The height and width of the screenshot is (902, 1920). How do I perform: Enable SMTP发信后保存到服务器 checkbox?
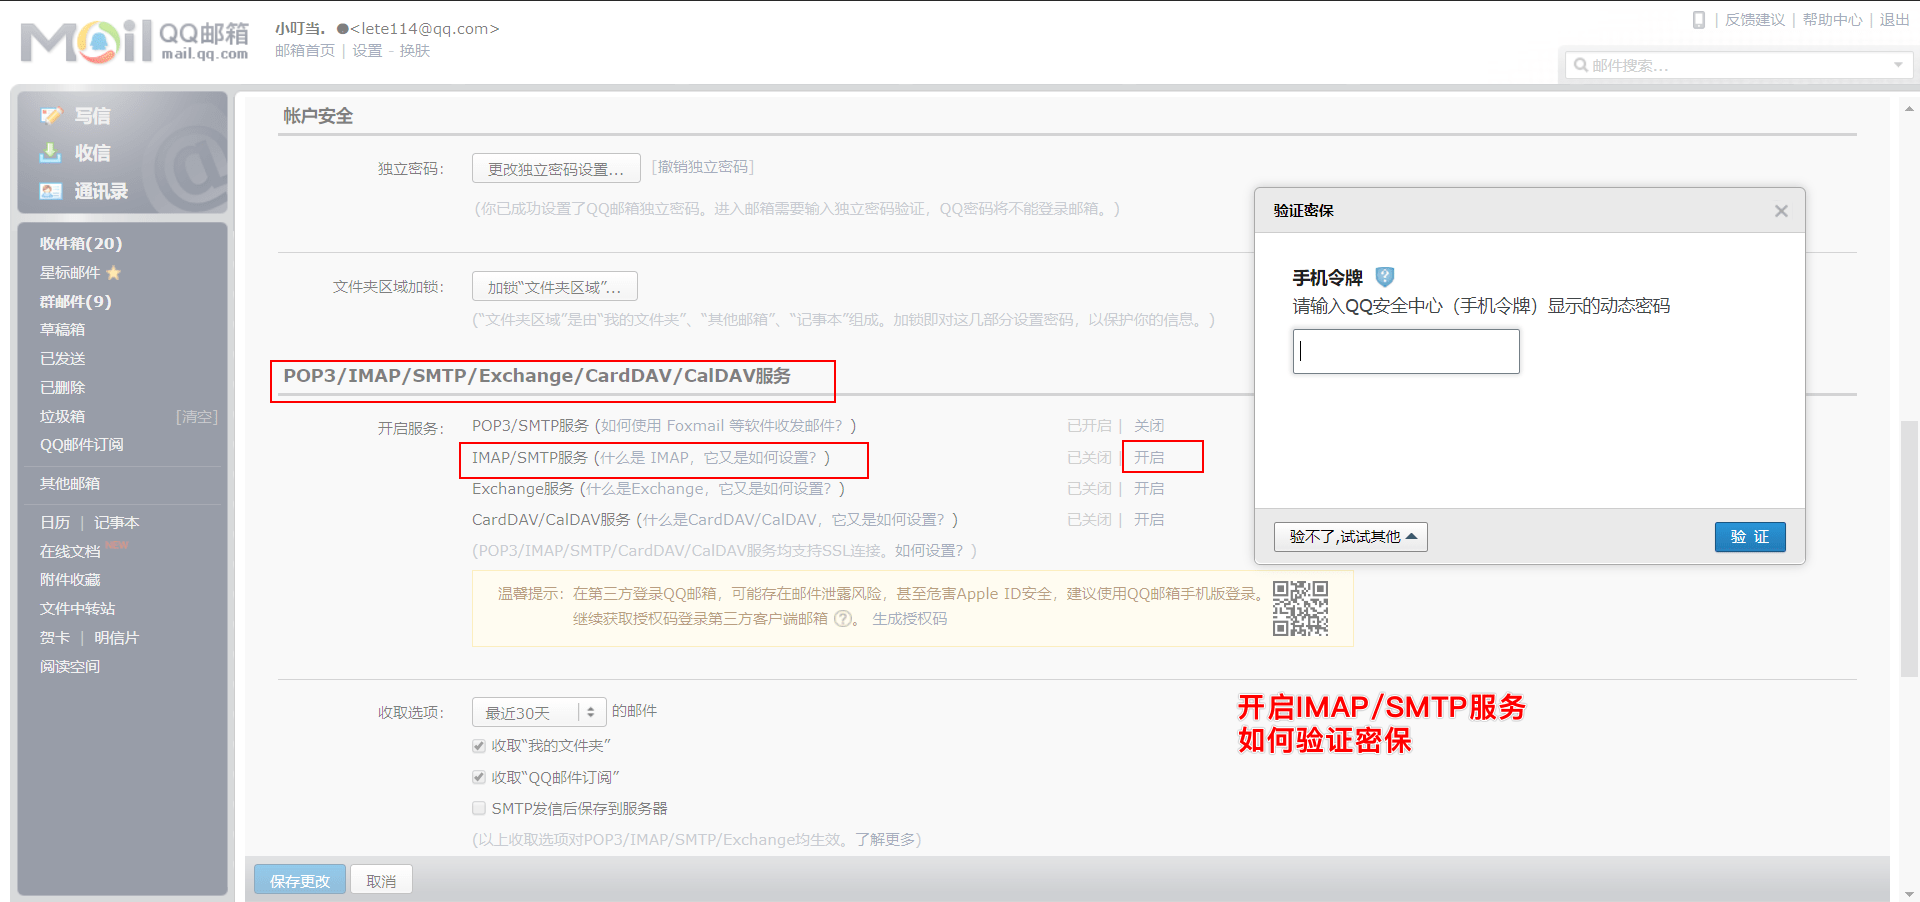coord(479,809)
